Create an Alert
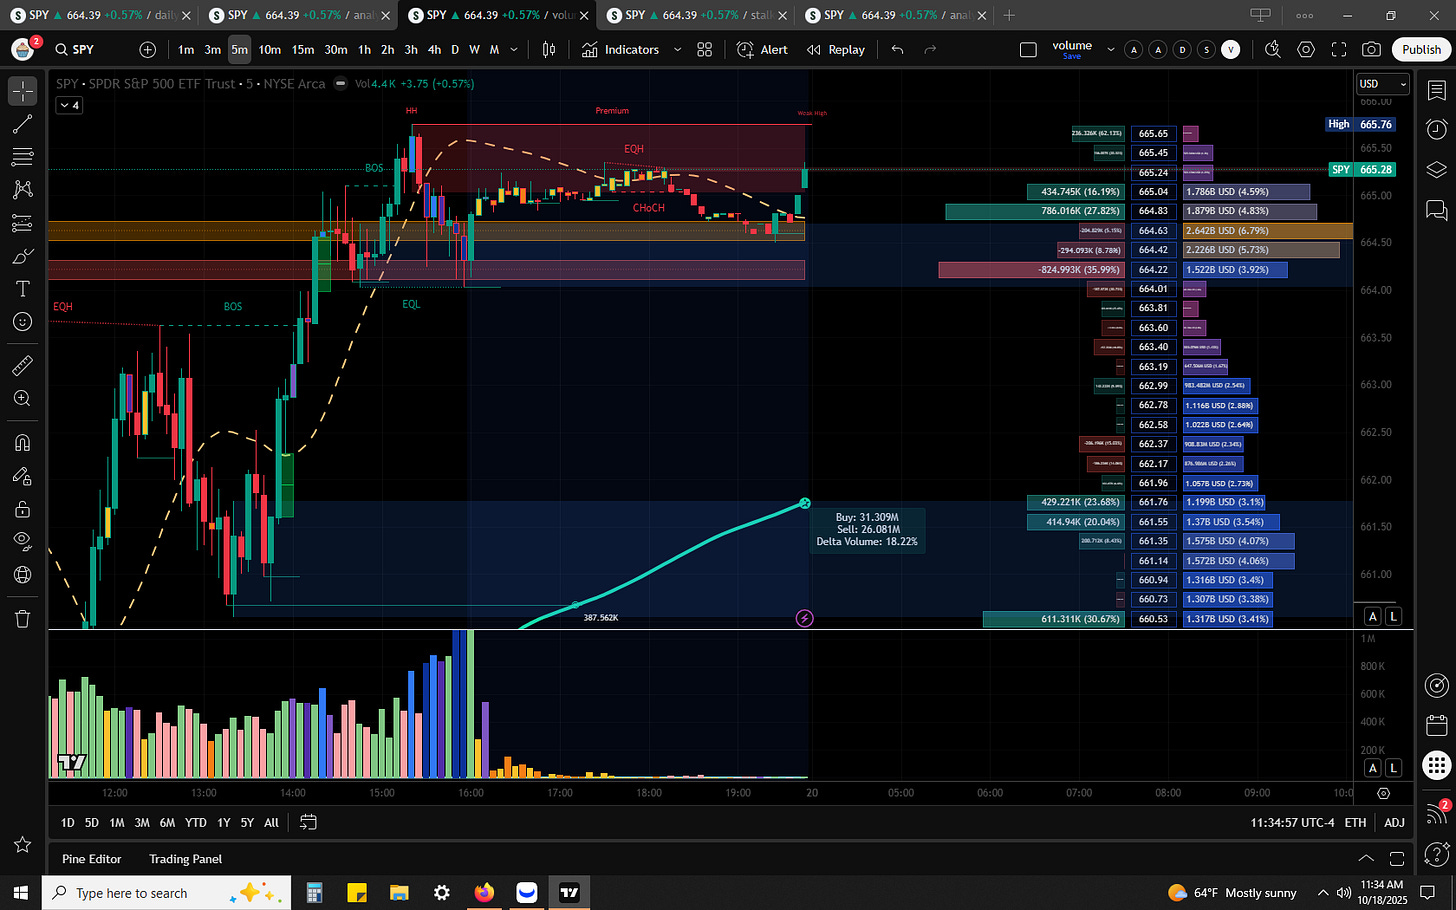The width and height of the screenshot is (1456, 910). tap(762, 49)
